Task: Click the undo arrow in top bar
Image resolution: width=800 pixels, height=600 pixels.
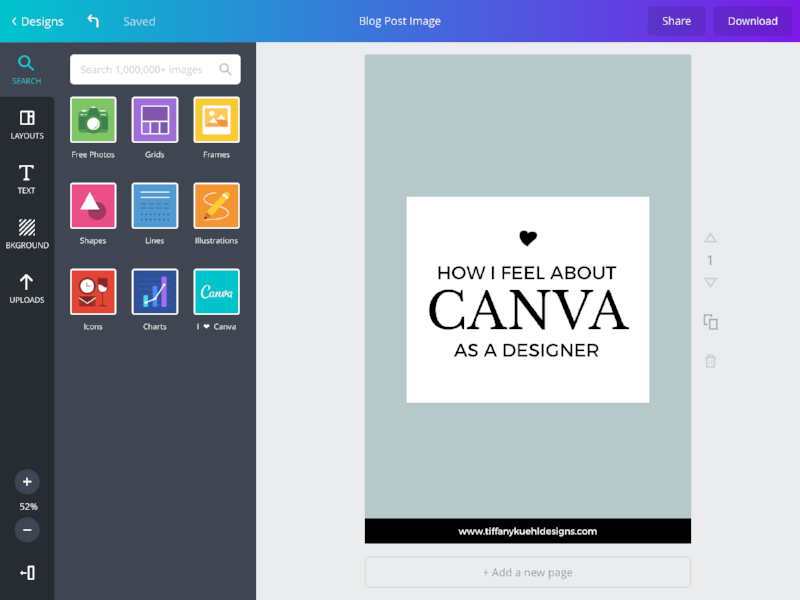Action: [x=93, y=21]
